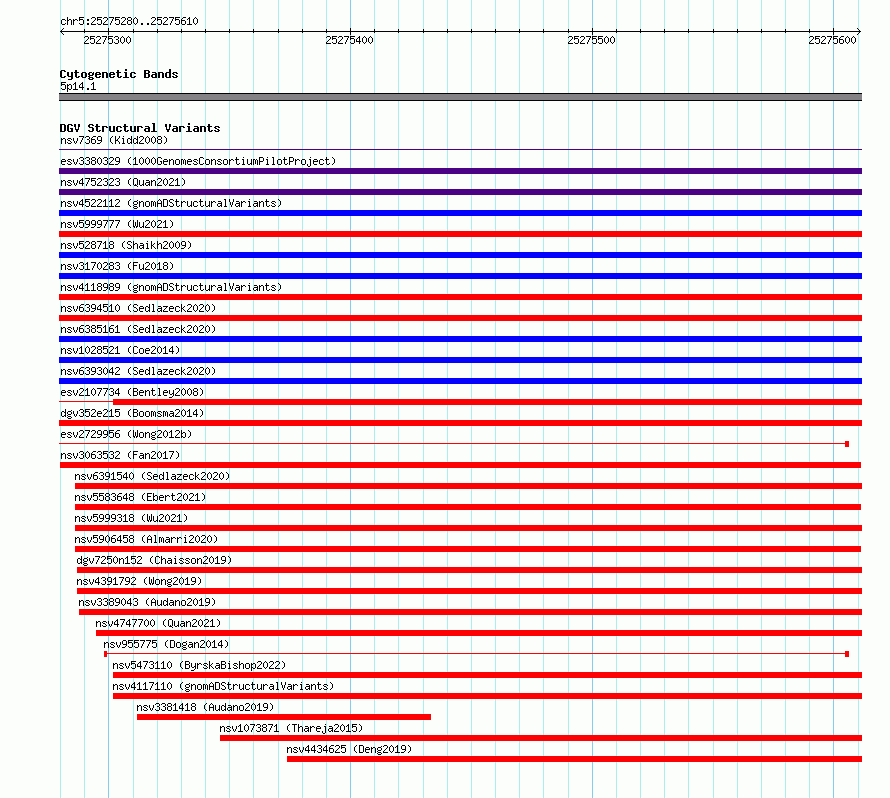The image size is (890, 798).
Task: Click the blue bar of nsv4522112
Action: [x=460, y=213]
